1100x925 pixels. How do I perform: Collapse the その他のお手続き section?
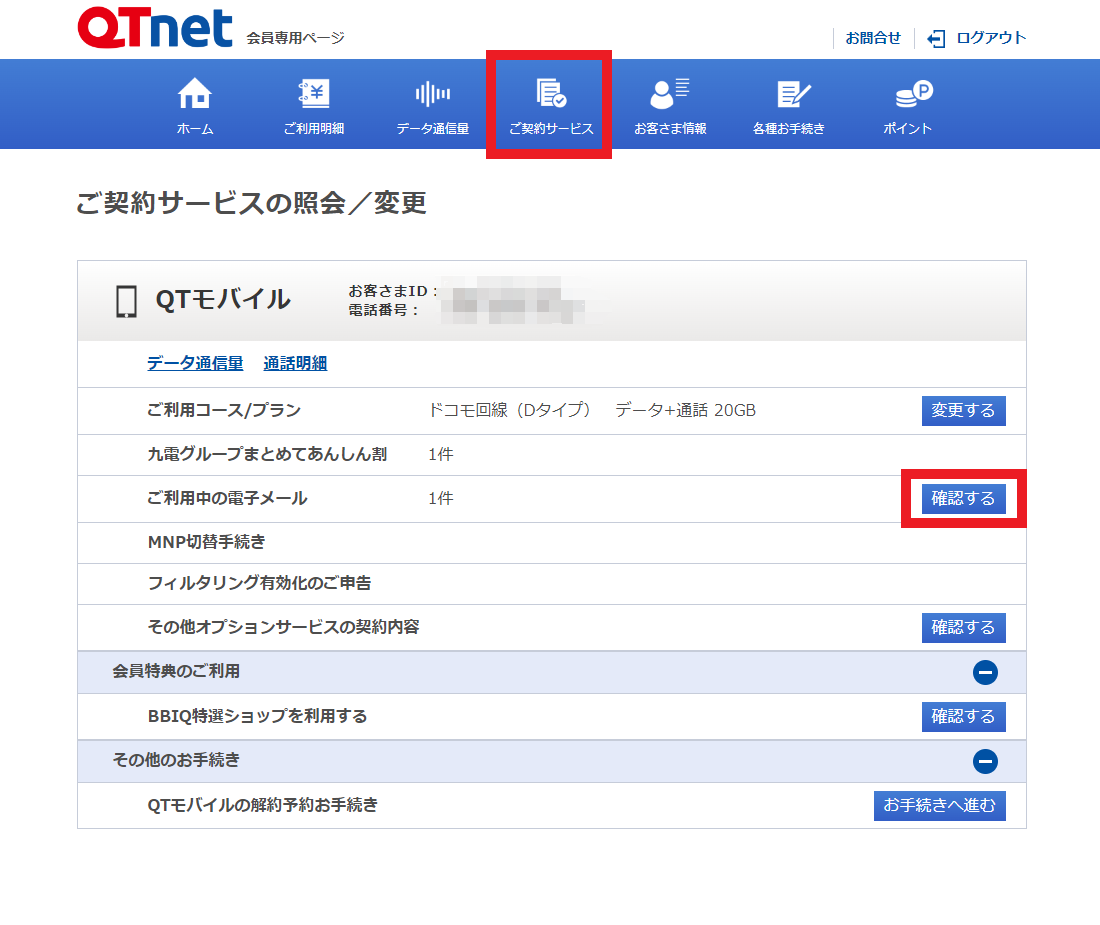(x=985, y=762)
